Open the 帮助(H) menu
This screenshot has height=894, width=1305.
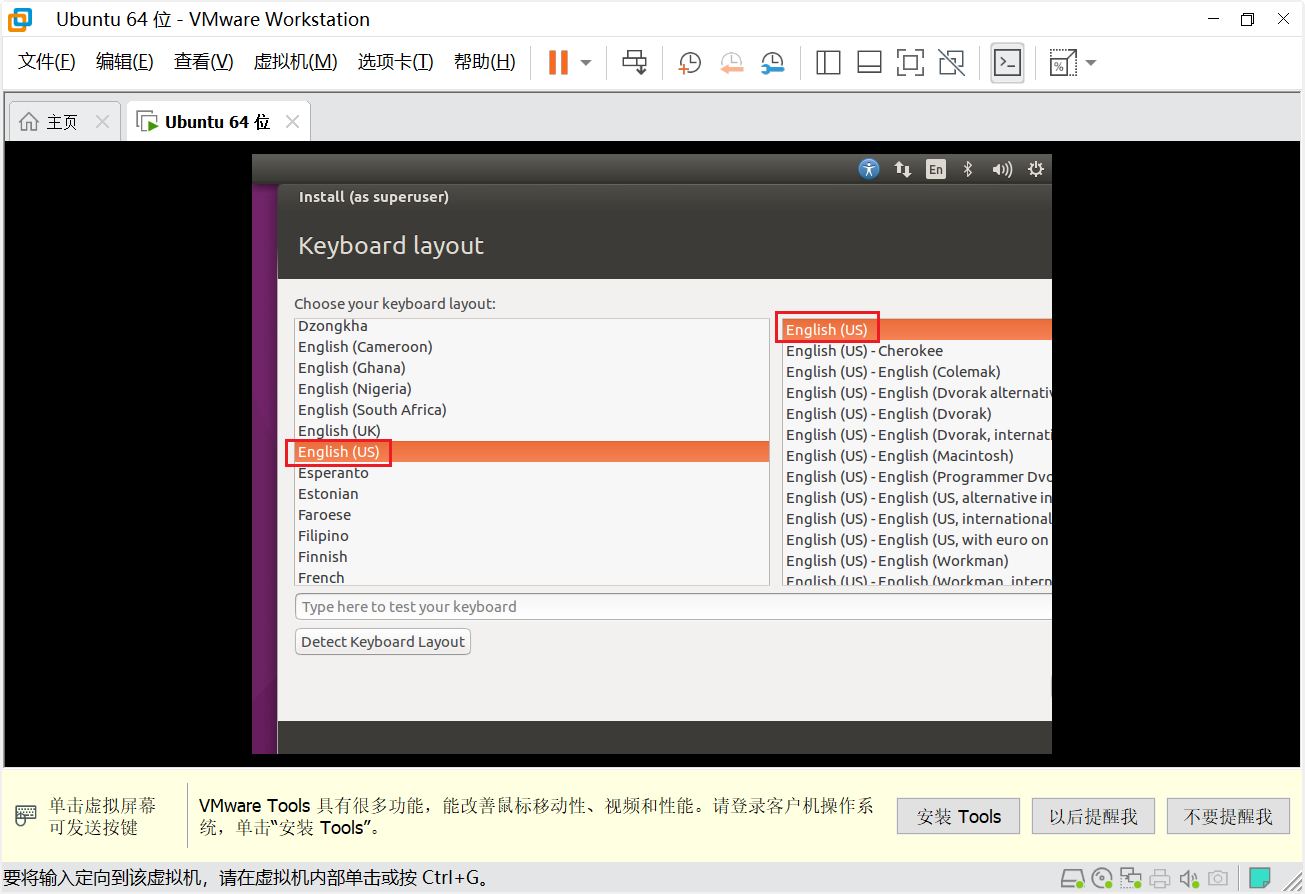(484, 62)
